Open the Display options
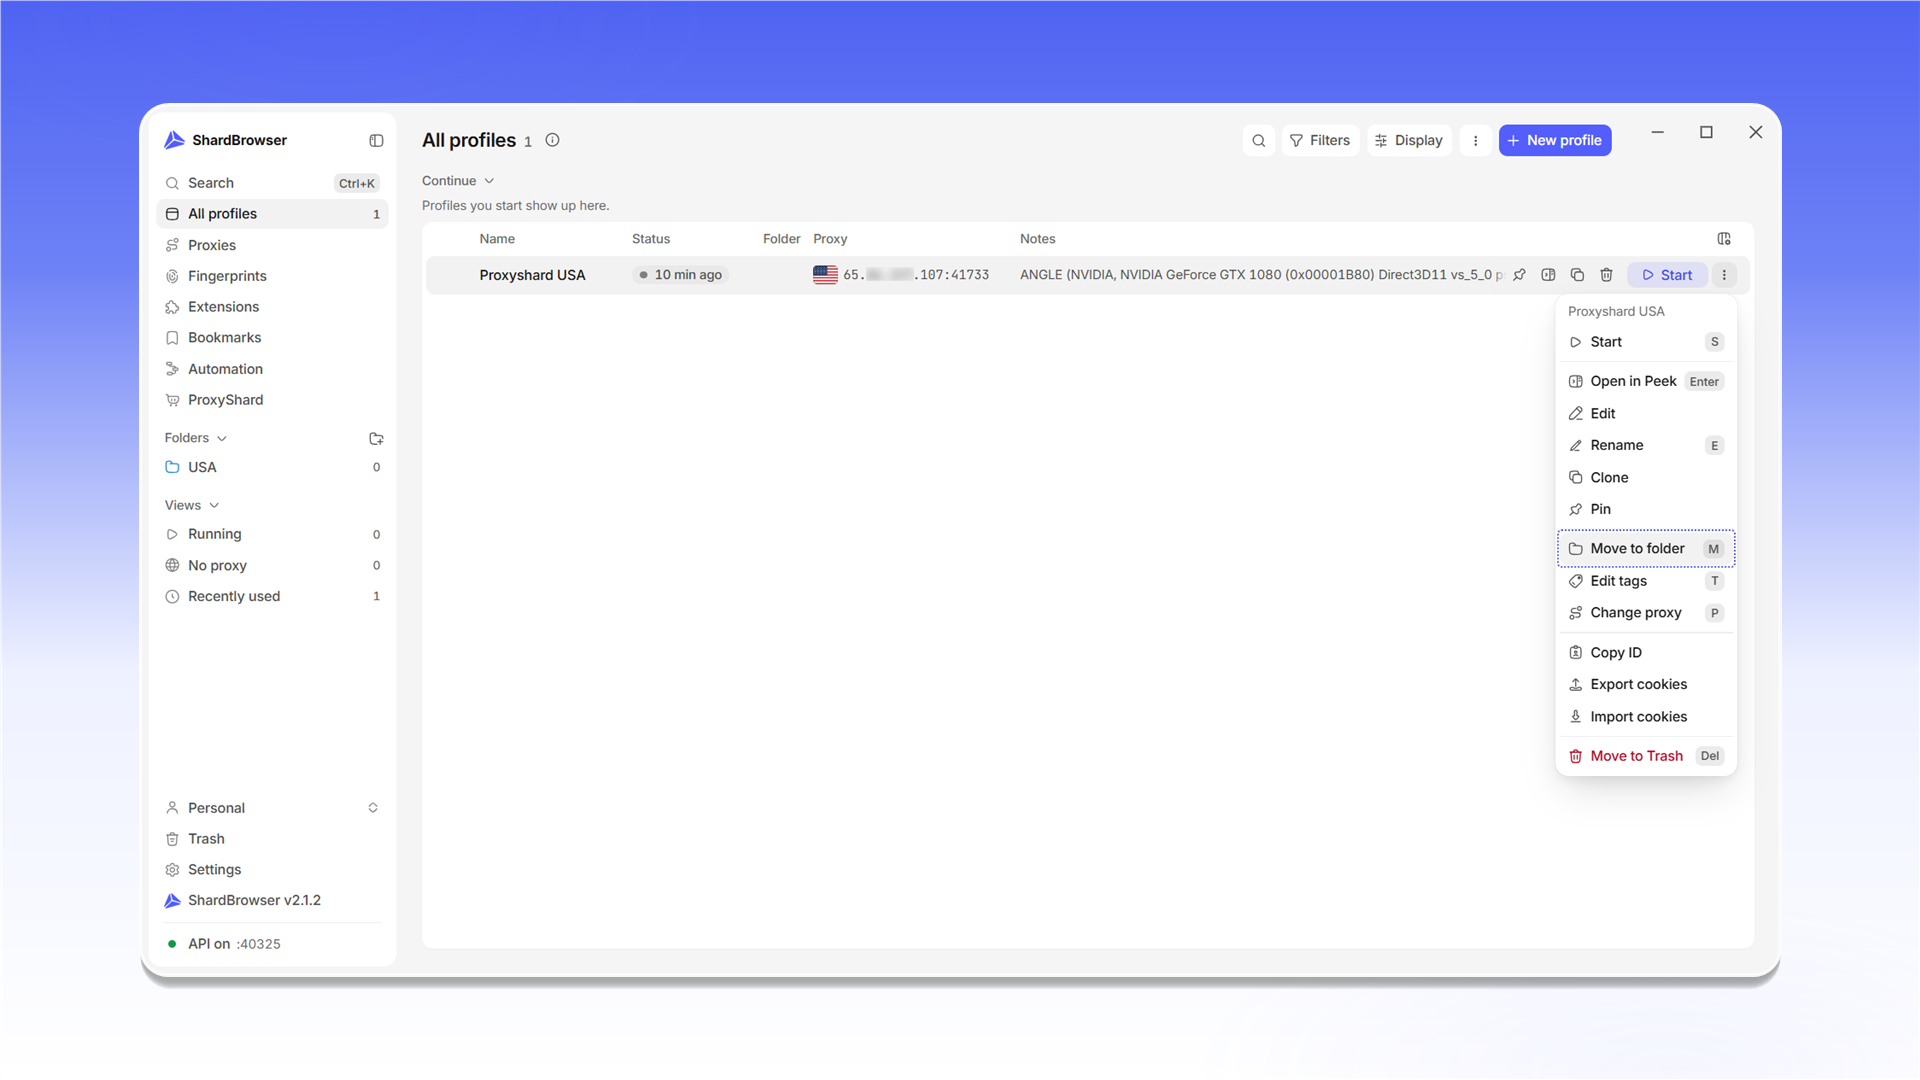Image resolution: width=1920 pixels, height=1080 pixels. point(1409,141)
